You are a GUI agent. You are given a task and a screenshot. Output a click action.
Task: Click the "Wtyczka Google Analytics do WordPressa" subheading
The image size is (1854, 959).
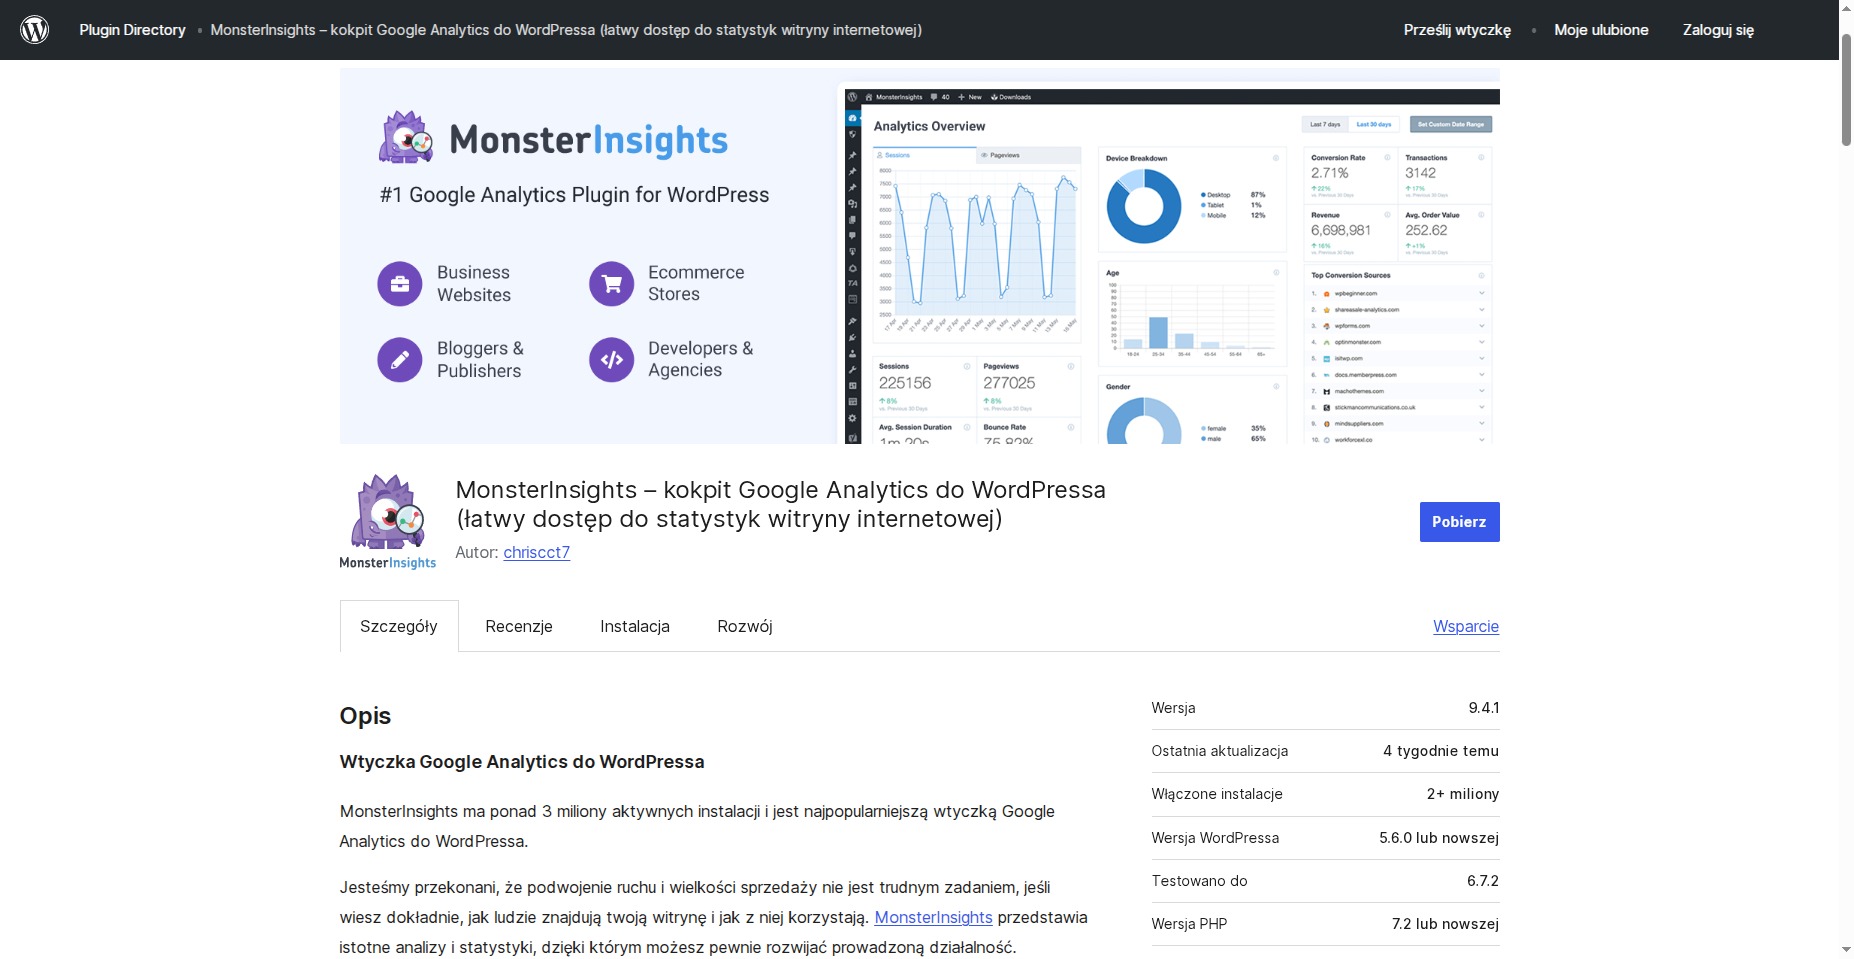click(522, 762)
